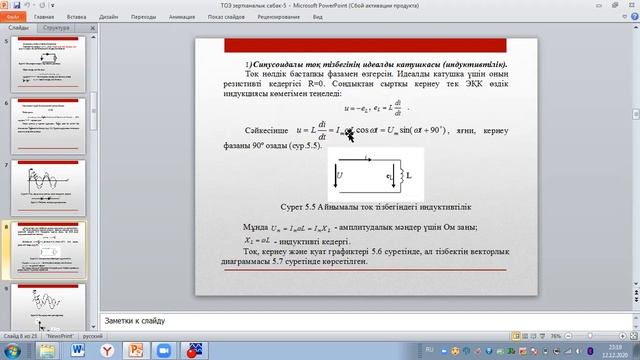
Task: Collapse the ribbon arrow icon
Action: click(624, 17)
